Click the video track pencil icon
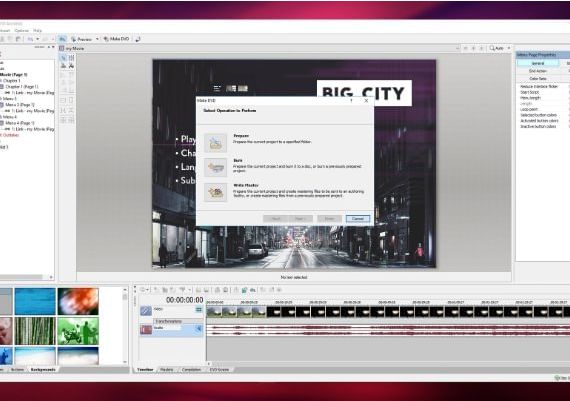This screenshot has height=401, width=570. pos(146,311)
